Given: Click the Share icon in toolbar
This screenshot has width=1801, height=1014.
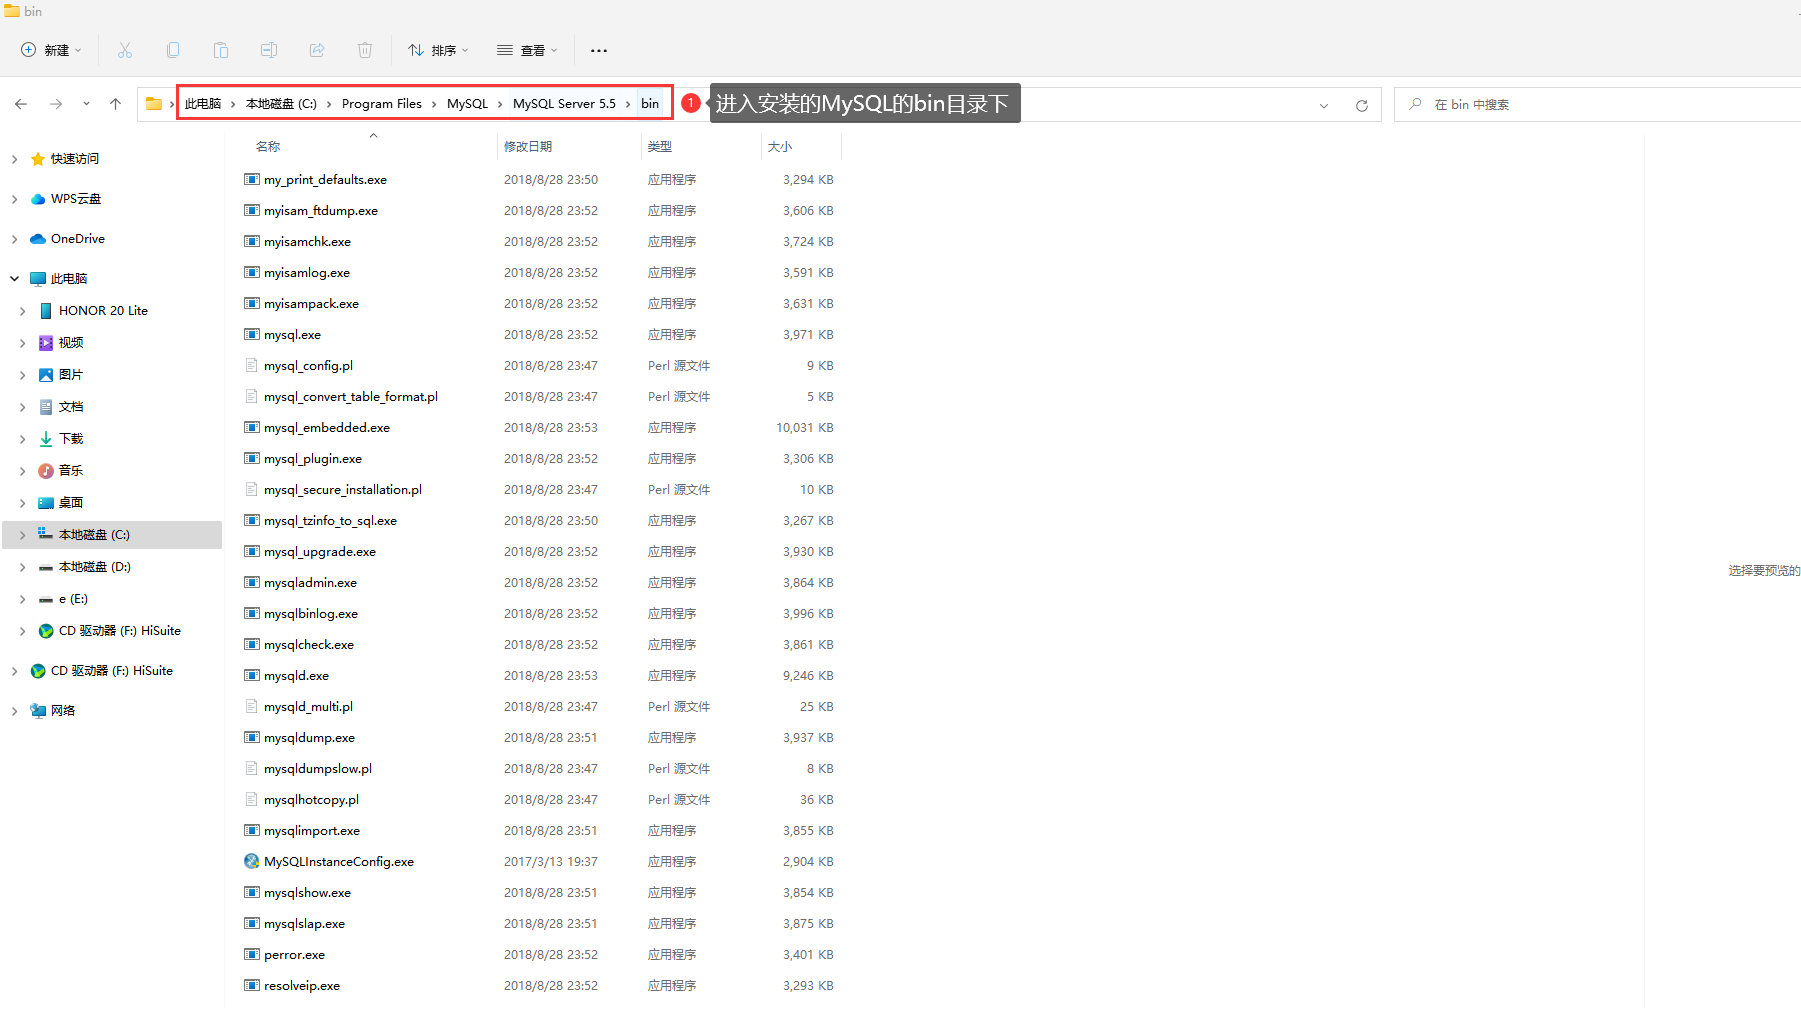Looking at the screenshot, I should click(x=317, y=50).
